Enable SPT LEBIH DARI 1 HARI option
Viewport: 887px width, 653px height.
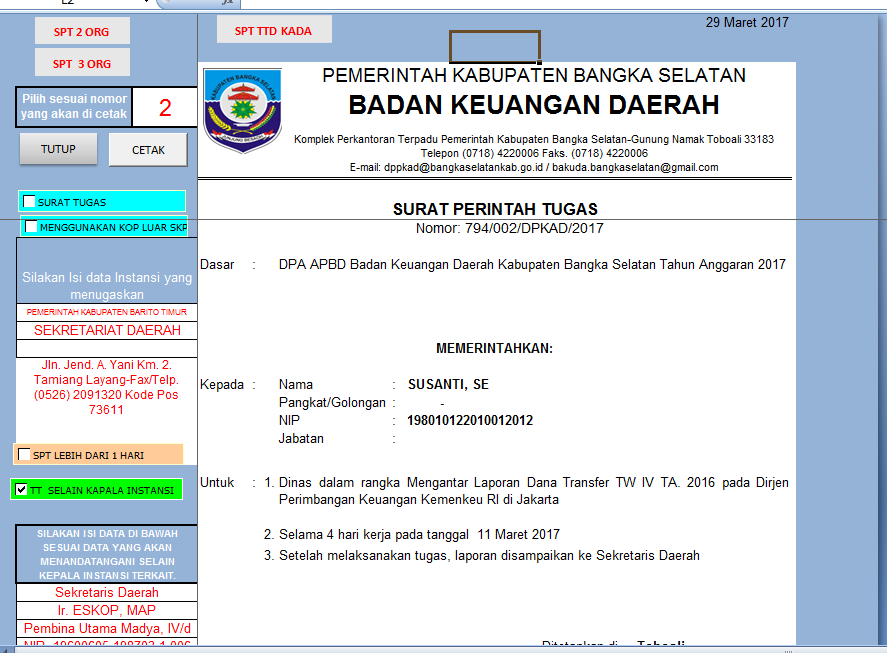coord(24,454)
